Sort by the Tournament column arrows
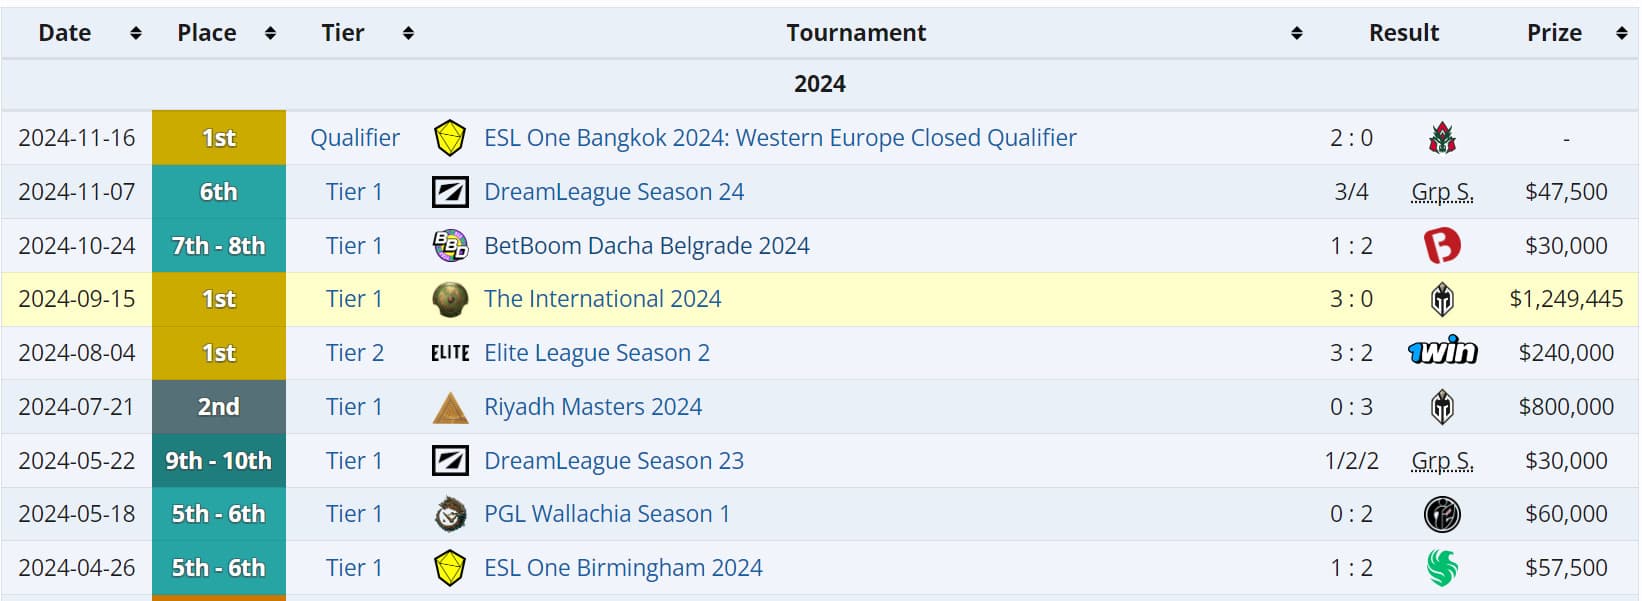This screenshot has width=1642, height=601. click(1297, 33)
